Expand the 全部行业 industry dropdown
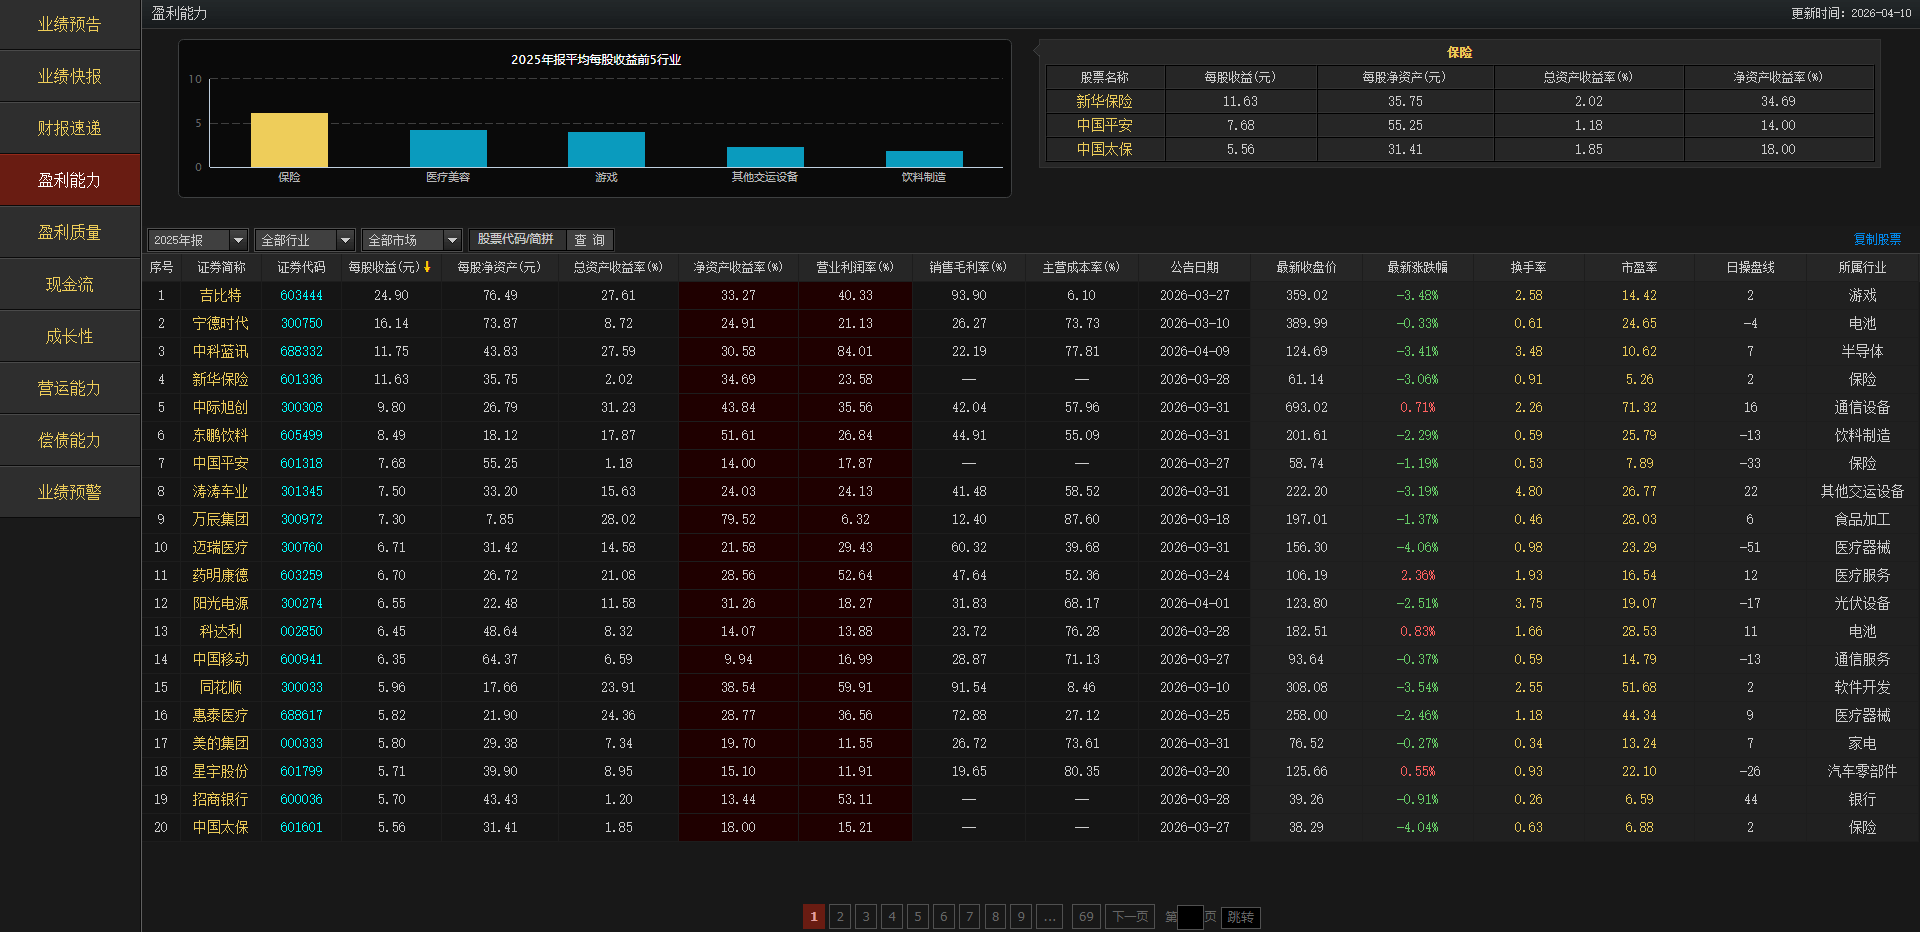 304,240
